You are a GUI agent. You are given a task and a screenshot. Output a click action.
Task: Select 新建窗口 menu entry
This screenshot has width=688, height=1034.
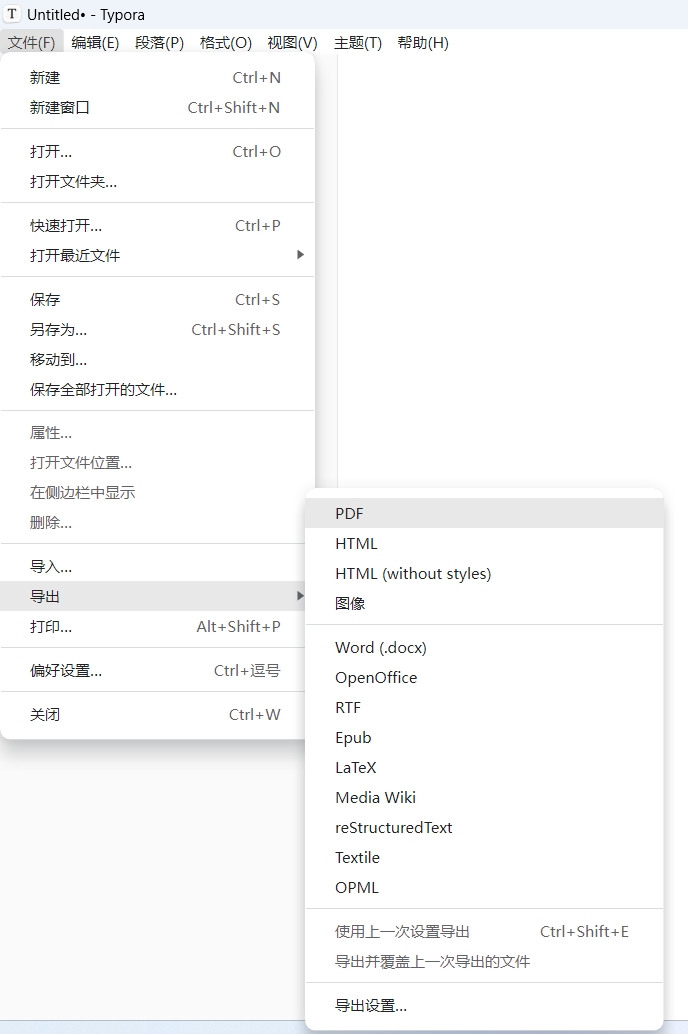click(157, 107)
